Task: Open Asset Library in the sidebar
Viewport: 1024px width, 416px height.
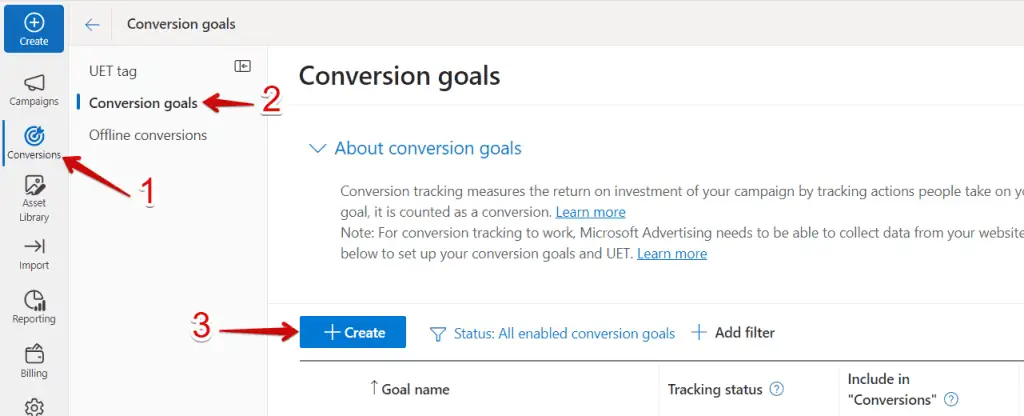Action: 34,199
